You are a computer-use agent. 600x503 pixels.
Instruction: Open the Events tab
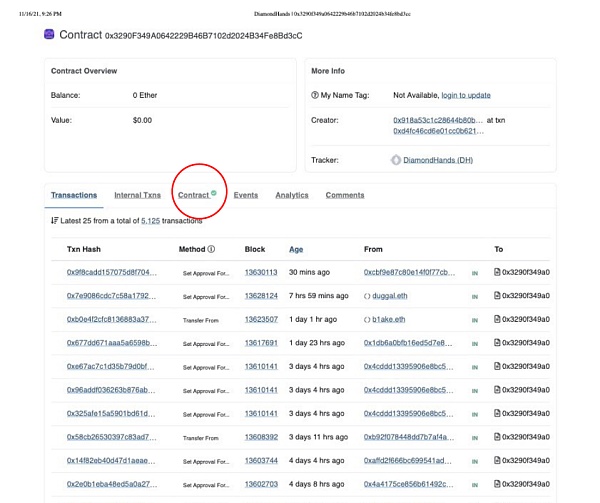(x=246, y=195)
